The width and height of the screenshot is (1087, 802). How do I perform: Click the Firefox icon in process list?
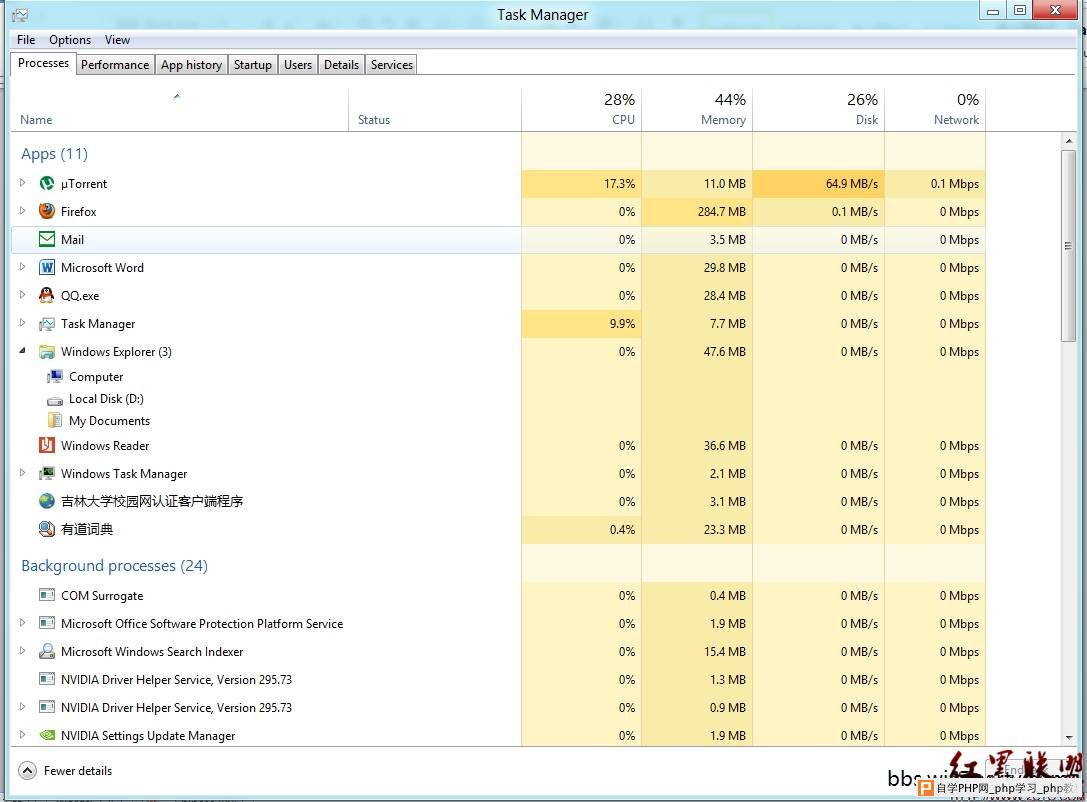(47, 212)
